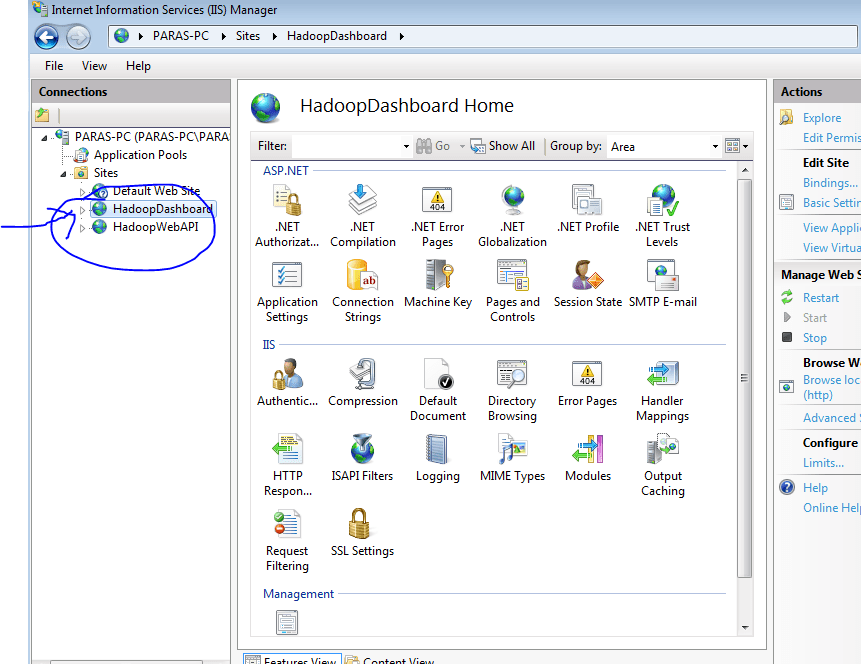Open breadcrumb arrow after HadoopDashboard
861x664 pixels.
pos(402,36)
